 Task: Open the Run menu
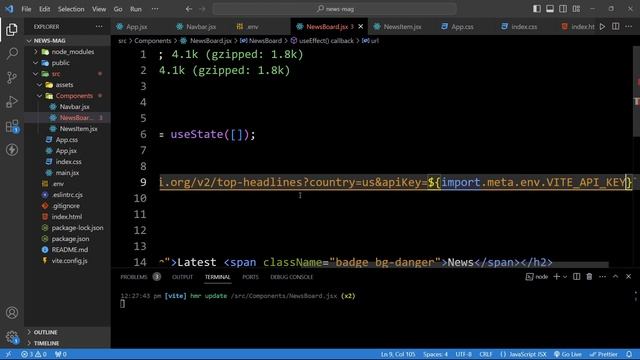[136, 9]
